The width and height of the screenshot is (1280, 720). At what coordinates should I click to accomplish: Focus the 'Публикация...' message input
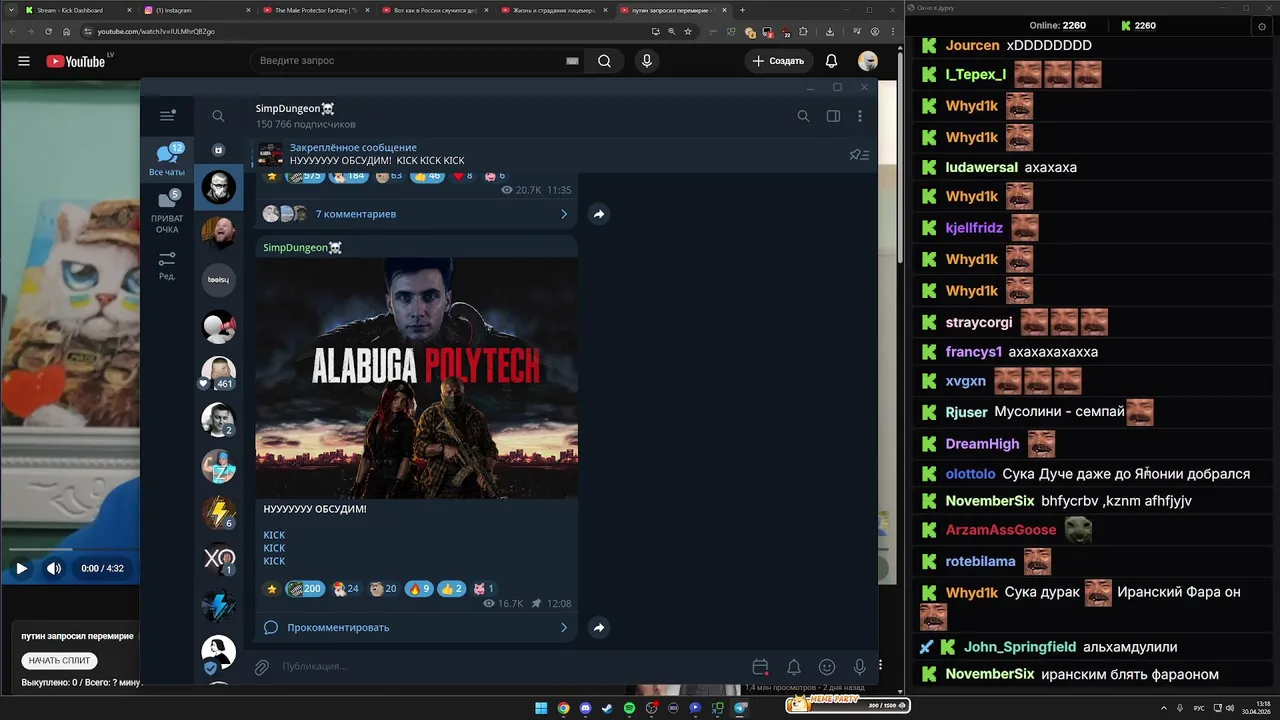pos(510,666)
